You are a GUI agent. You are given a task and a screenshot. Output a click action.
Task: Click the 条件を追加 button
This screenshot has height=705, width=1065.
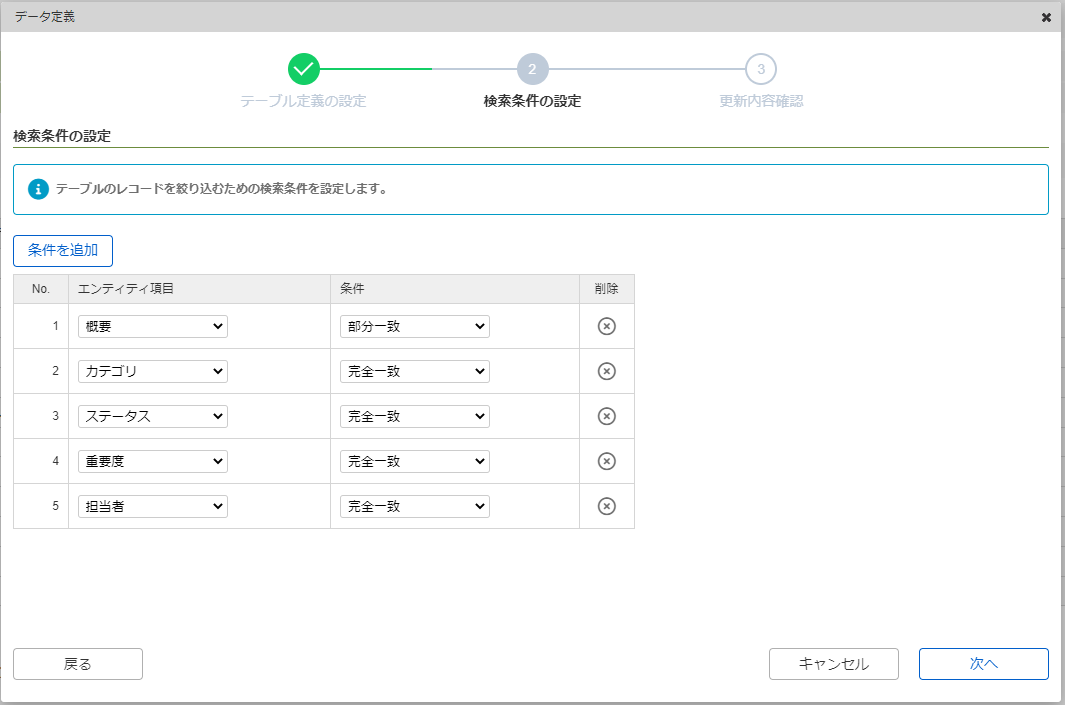(x=63, y=251)
